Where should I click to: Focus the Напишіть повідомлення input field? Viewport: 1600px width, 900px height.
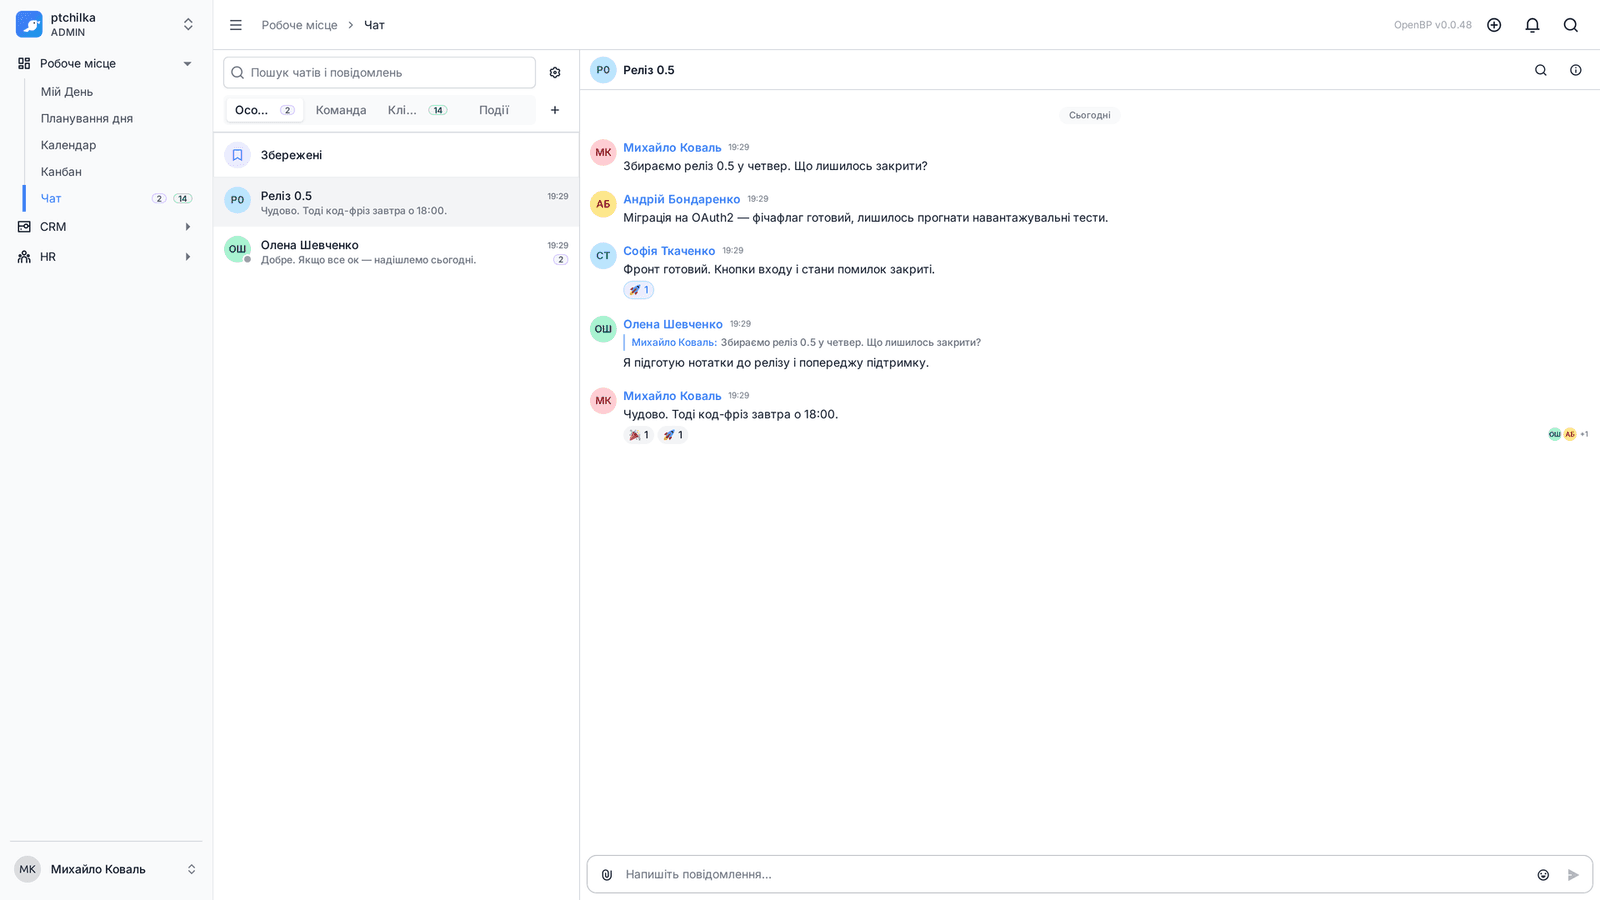[1075, 875]
